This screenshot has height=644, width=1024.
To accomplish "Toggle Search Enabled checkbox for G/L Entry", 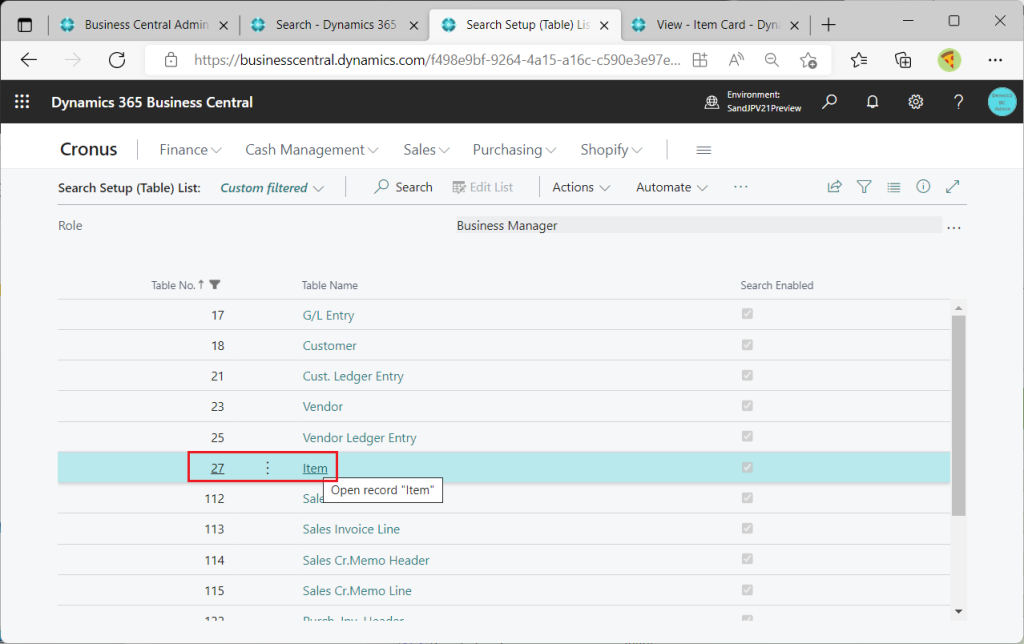I will pyautogui.click(x=747, y=314).
